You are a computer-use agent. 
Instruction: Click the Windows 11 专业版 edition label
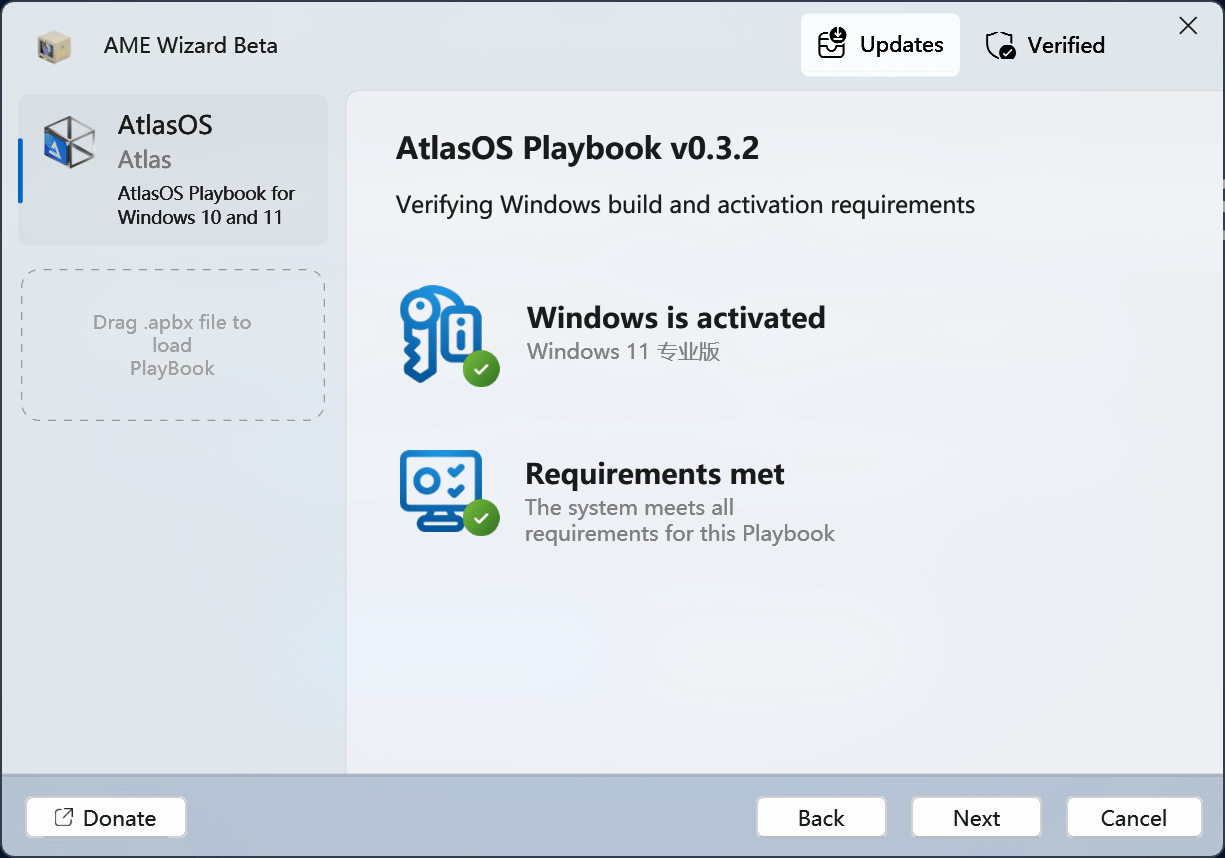coord(623,352)
